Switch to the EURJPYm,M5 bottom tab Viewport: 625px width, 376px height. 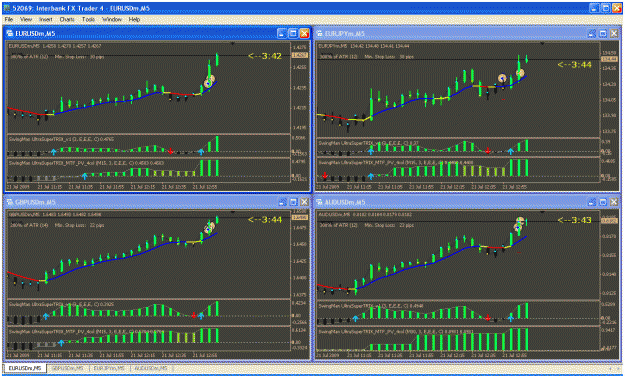pyautogui.click(x=109, y=368)
